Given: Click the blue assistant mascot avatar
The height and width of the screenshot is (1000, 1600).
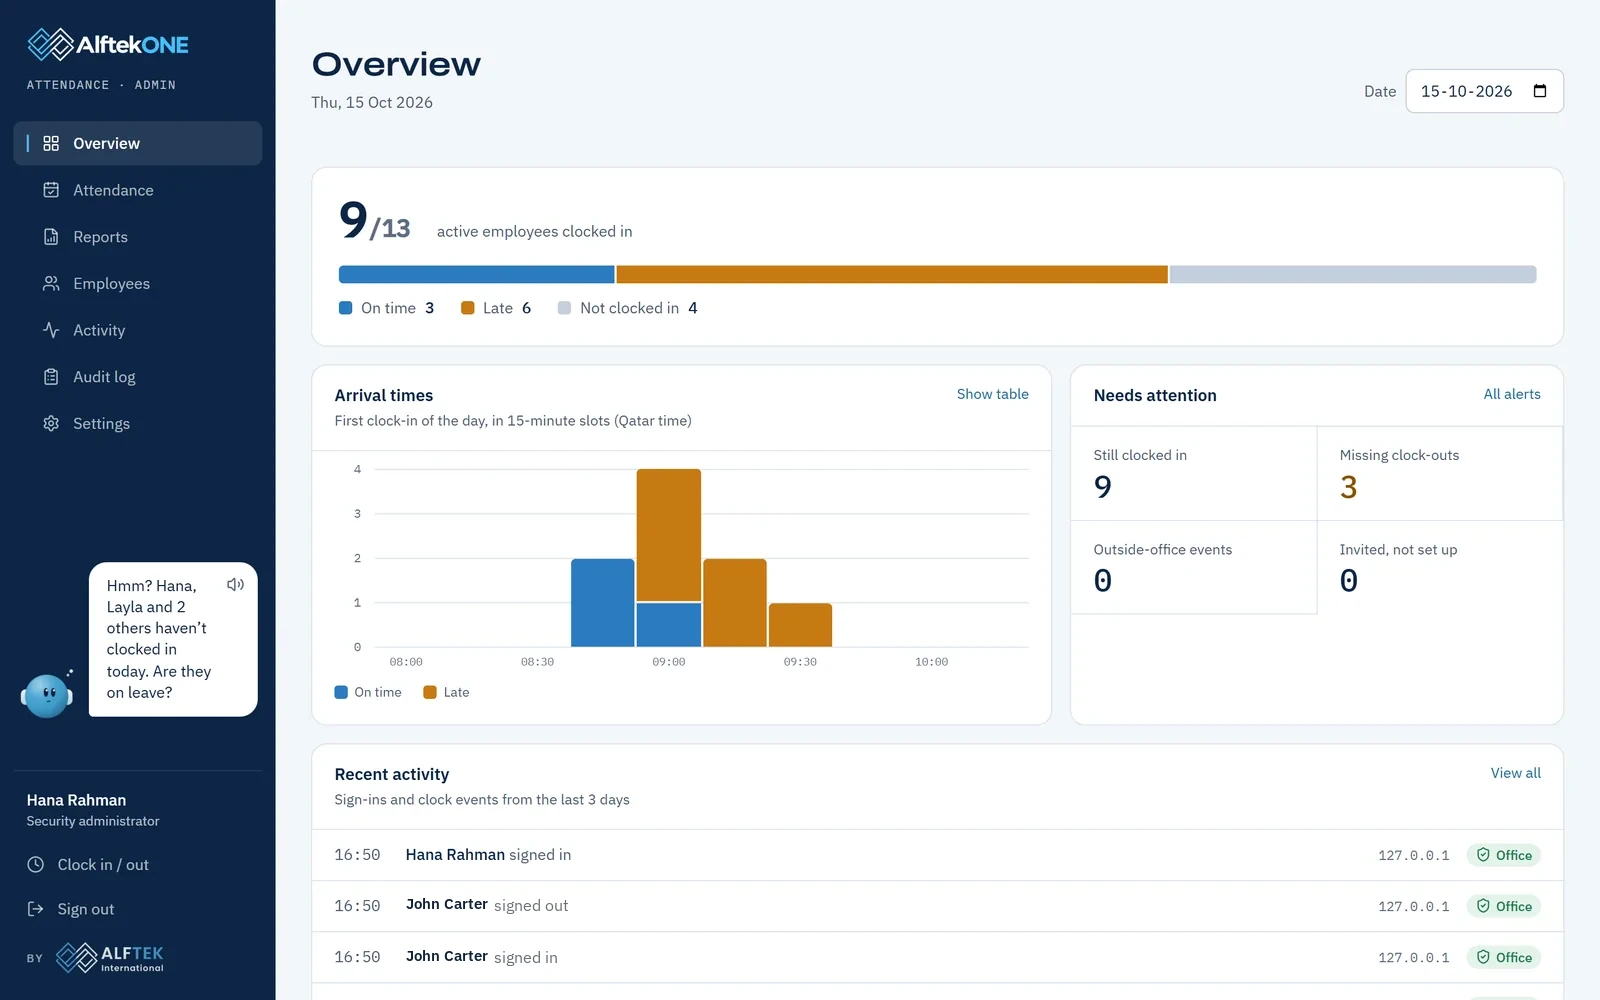Looking at the screenshot, I should (x=47, y=695).
